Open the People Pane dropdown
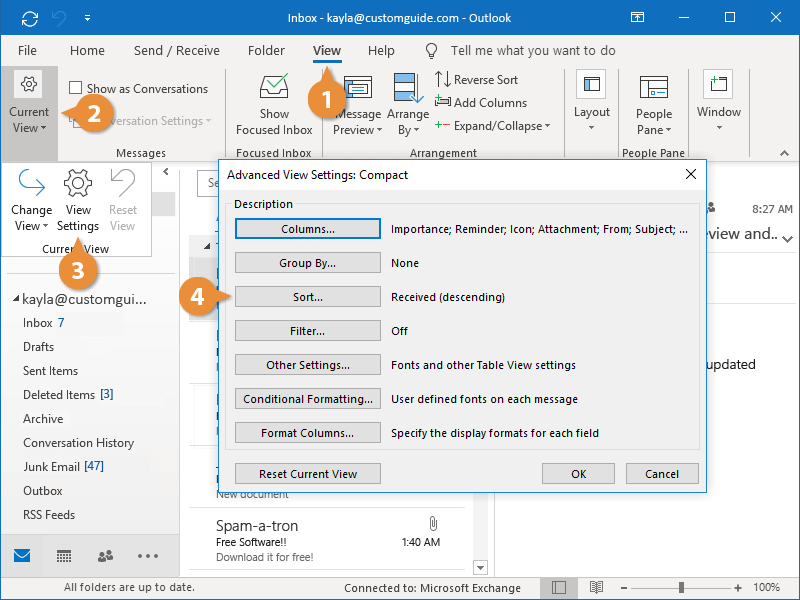800x600 pixels. (x=654, y=106)
